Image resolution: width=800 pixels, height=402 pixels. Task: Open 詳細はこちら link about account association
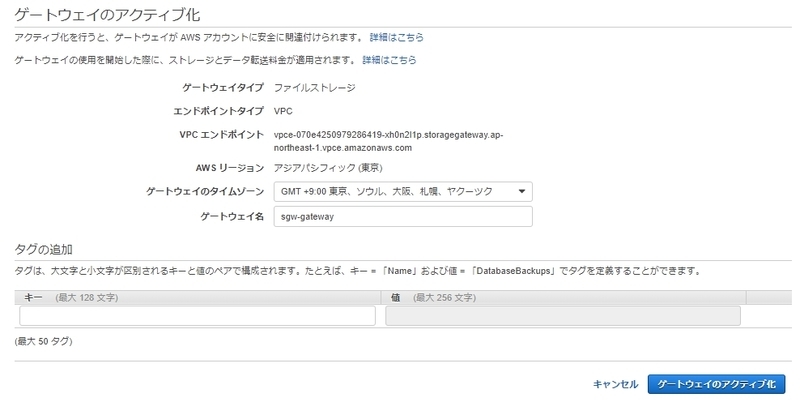[x=396, y=37]
